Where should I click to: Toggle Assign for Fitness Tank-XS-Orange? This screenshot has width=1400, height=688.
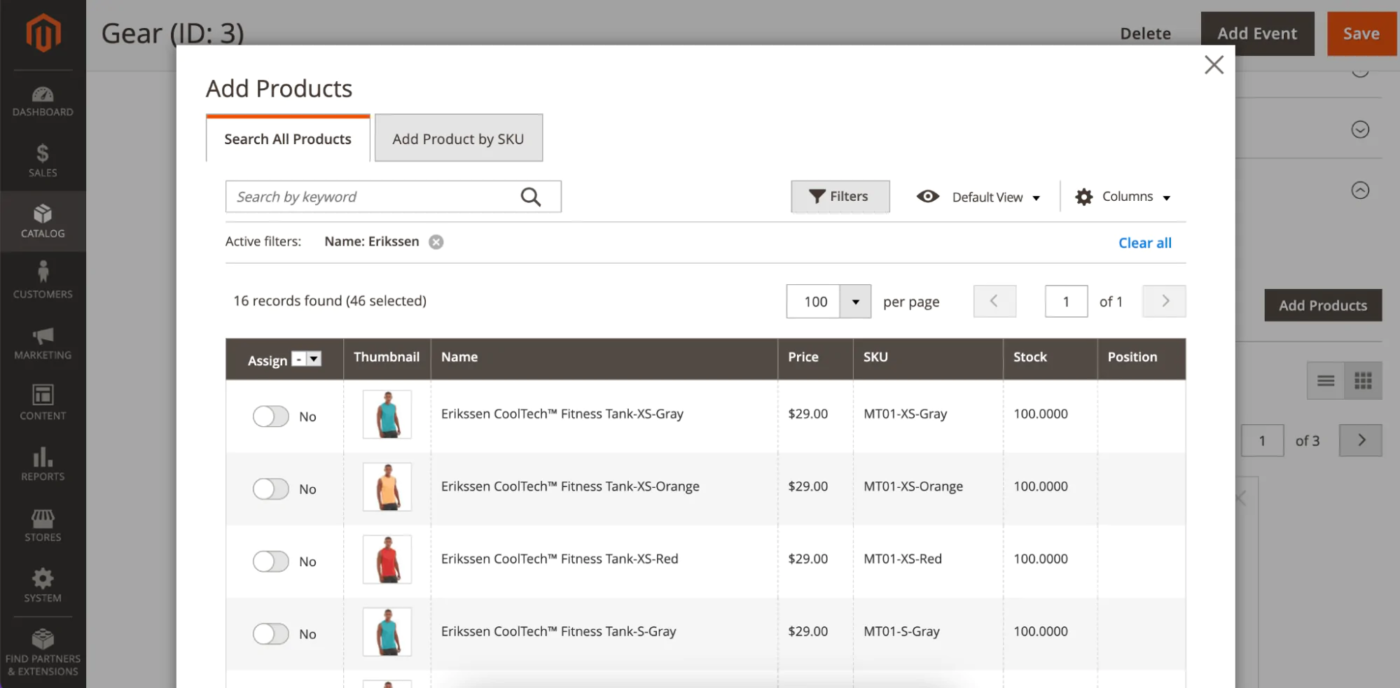[270, 489]
